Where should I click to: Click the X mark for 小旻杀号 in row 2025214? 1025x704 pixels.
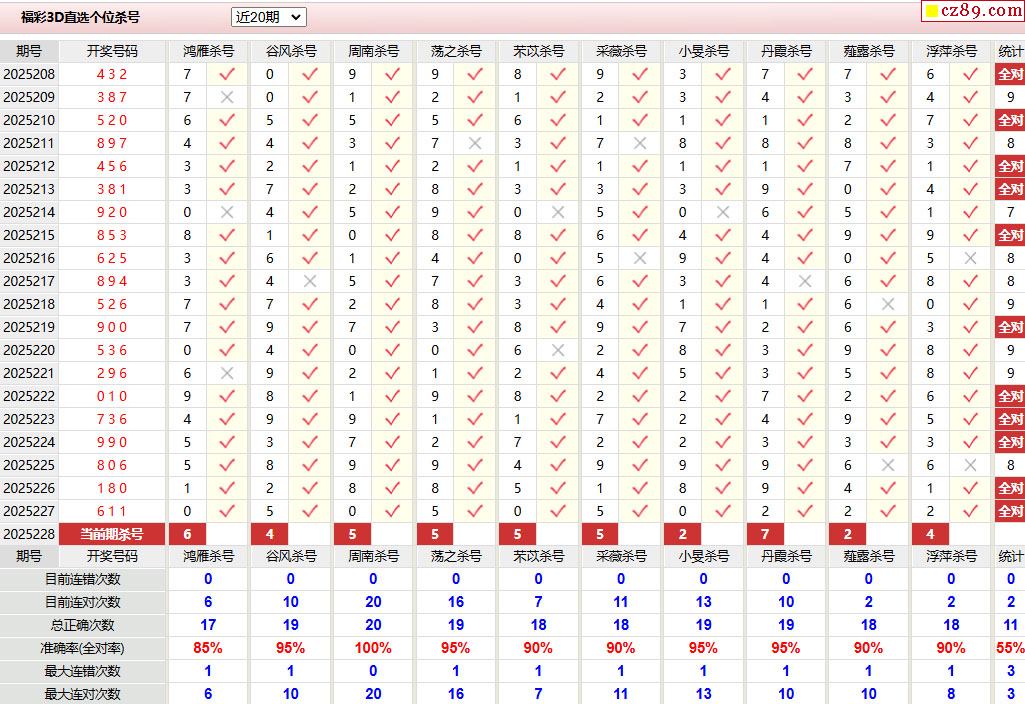pos(723,212)
